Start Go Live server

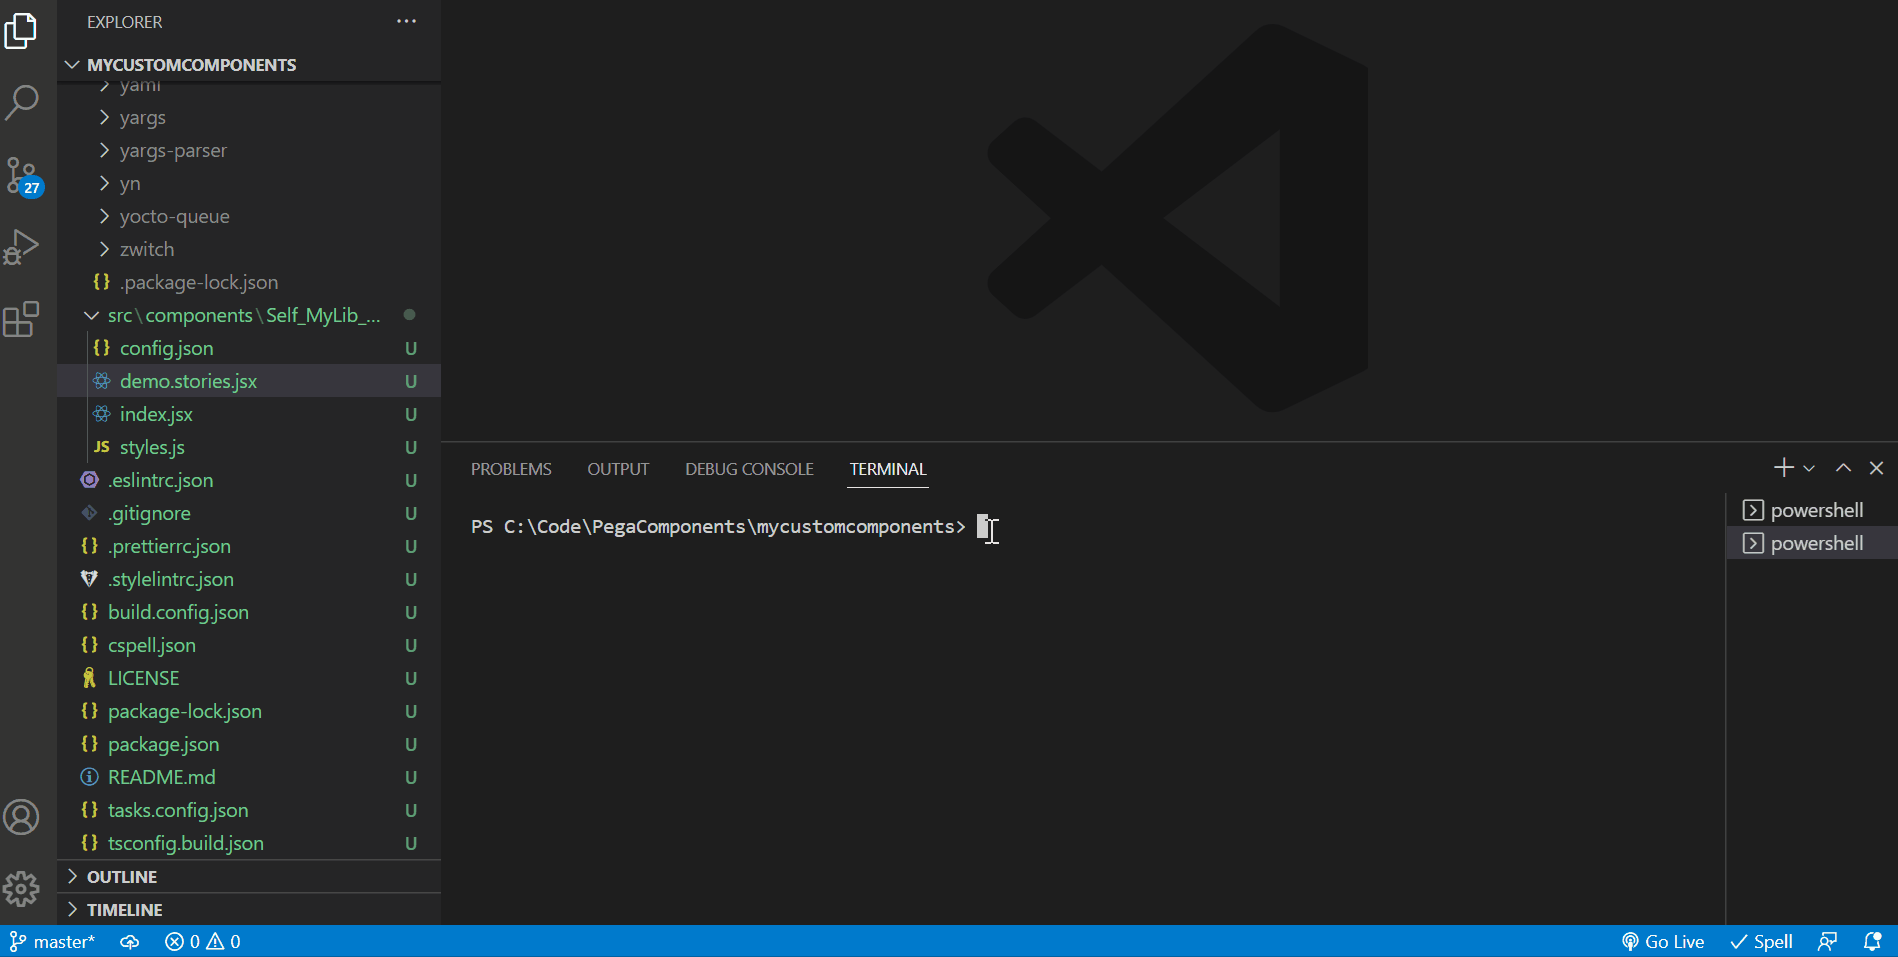point(1663,942)
